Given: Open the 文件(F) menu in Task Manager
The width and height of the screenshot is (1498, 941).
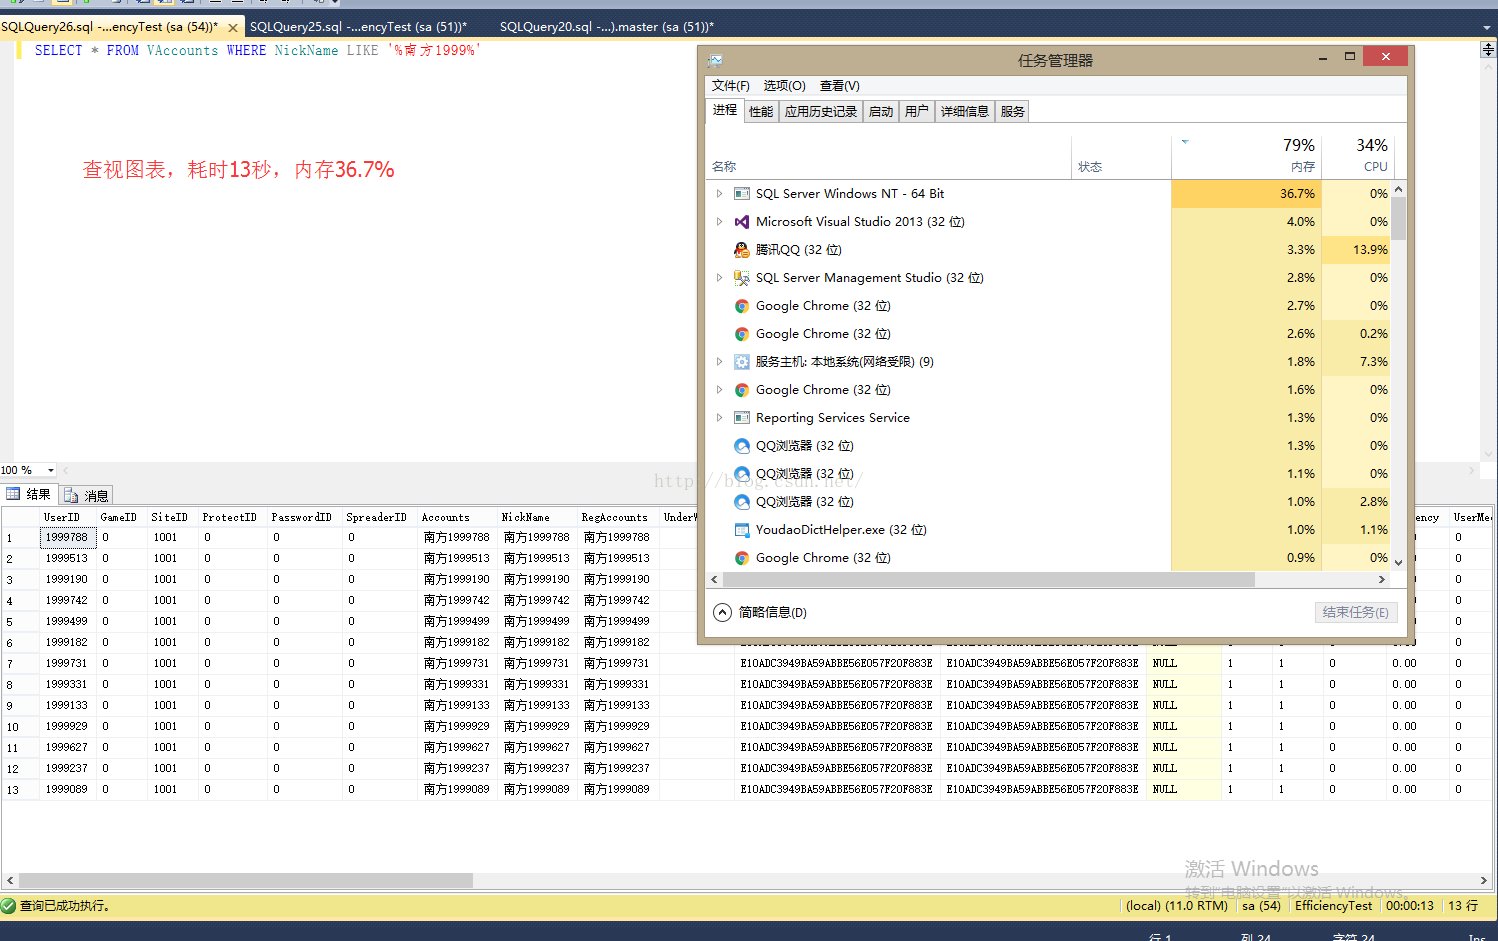Looking at the screenshot, I should click(x=730, y=86).
